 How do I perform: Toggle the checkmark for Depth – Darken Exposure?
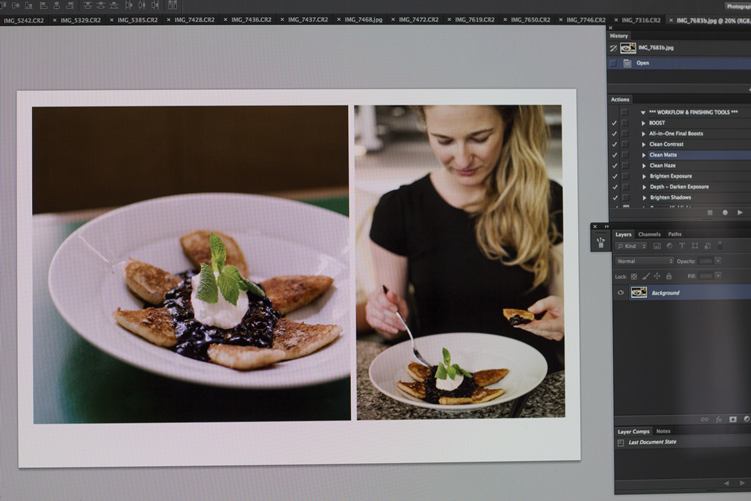(615, 187)
